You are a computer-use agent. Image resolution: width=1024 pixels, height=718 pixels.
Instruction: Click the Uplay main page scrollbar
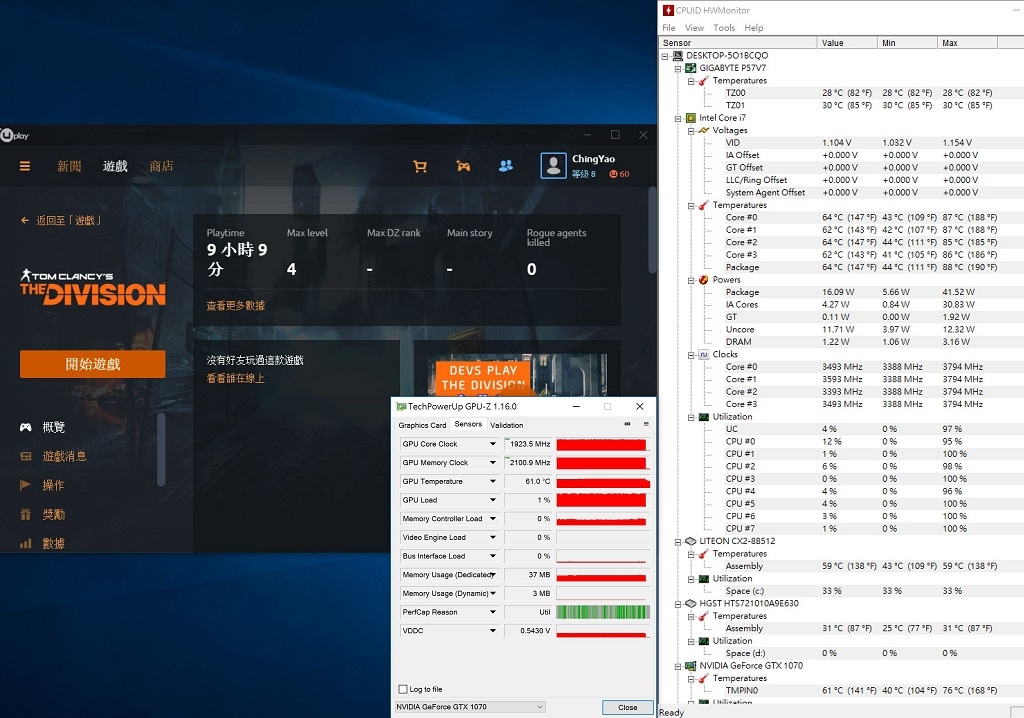(652, 230)
